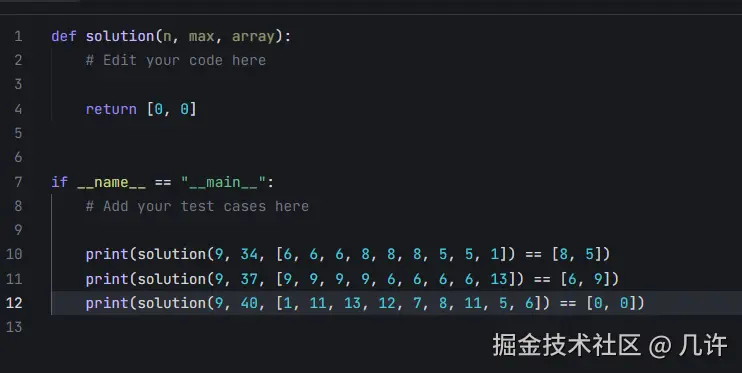Click the function name 'solution' on line 1

120,36
